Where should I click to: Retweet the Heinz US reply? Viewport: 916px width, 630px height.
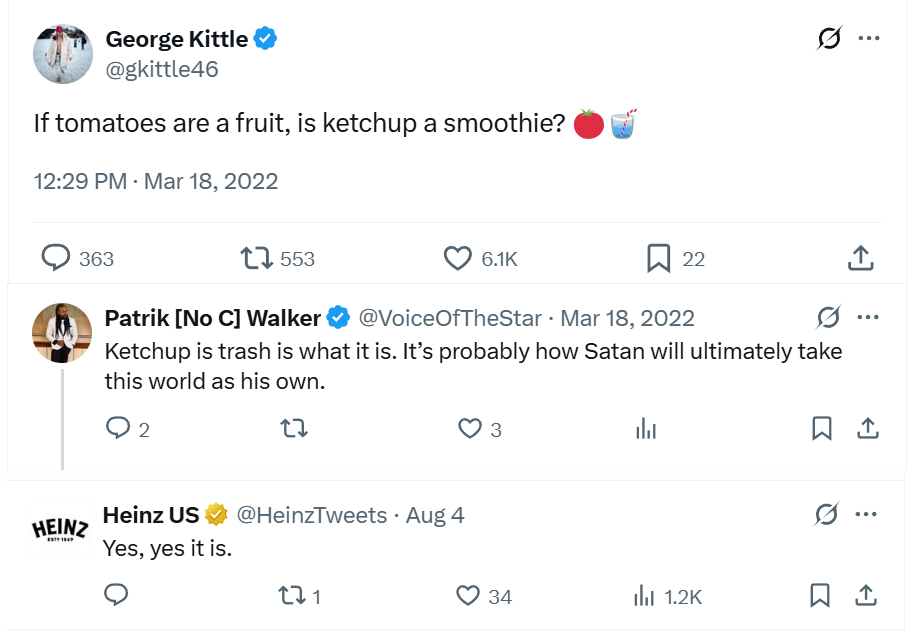coord(291,596)
